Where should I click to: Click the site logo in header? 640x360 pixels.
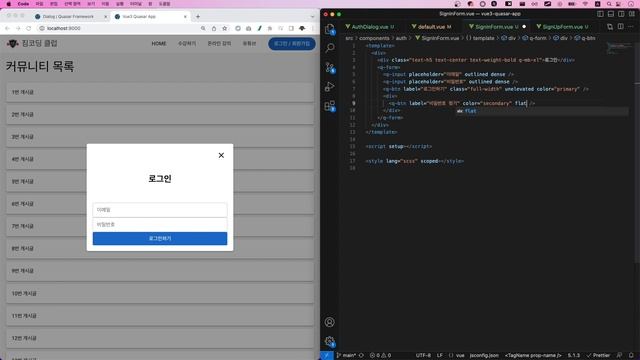[x=32, y=43]
